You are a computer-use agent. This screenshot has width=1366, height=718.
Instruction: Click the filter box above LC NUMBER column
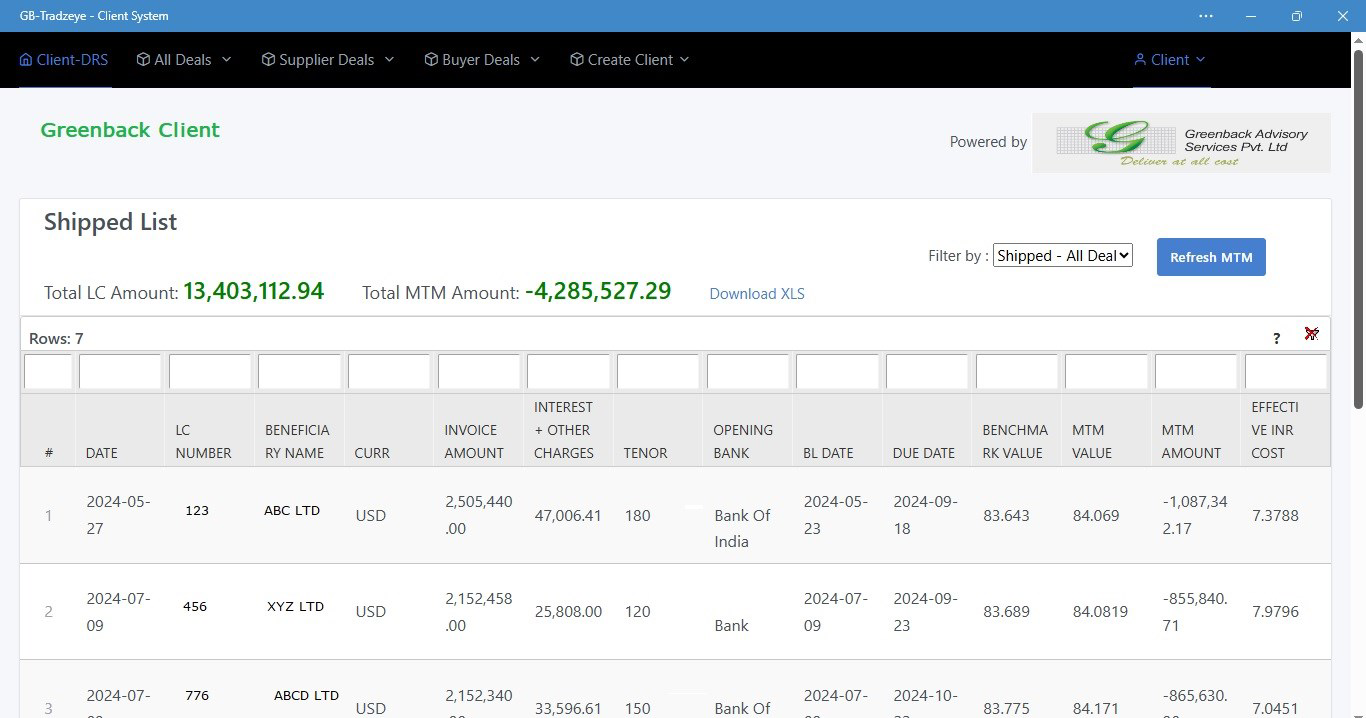point(210,371)
